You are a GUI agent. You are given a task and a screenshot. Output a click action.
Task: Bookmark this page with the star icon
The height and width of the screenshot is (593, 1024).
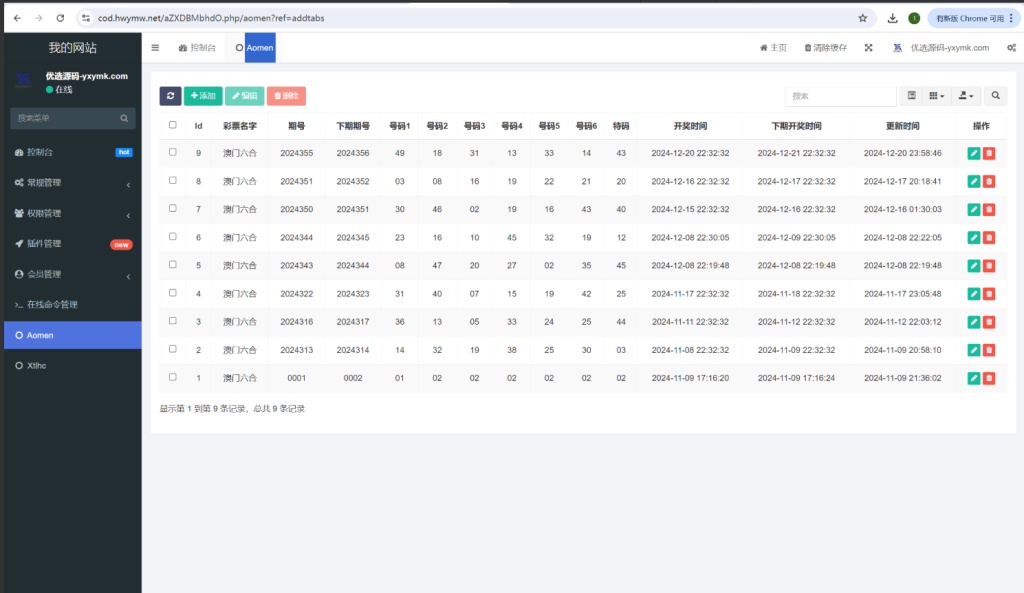coord(863,18)
